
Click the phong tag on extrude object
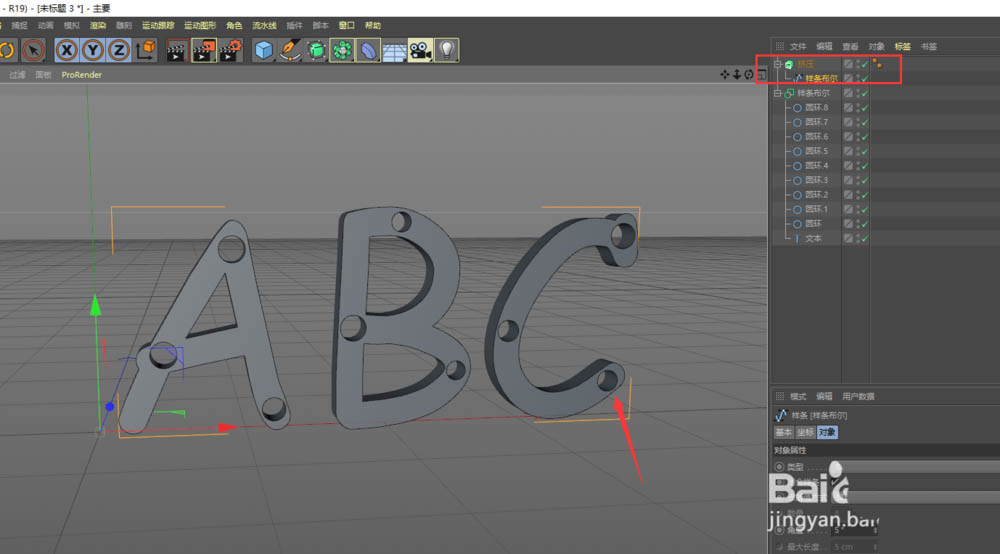point(878,64)
